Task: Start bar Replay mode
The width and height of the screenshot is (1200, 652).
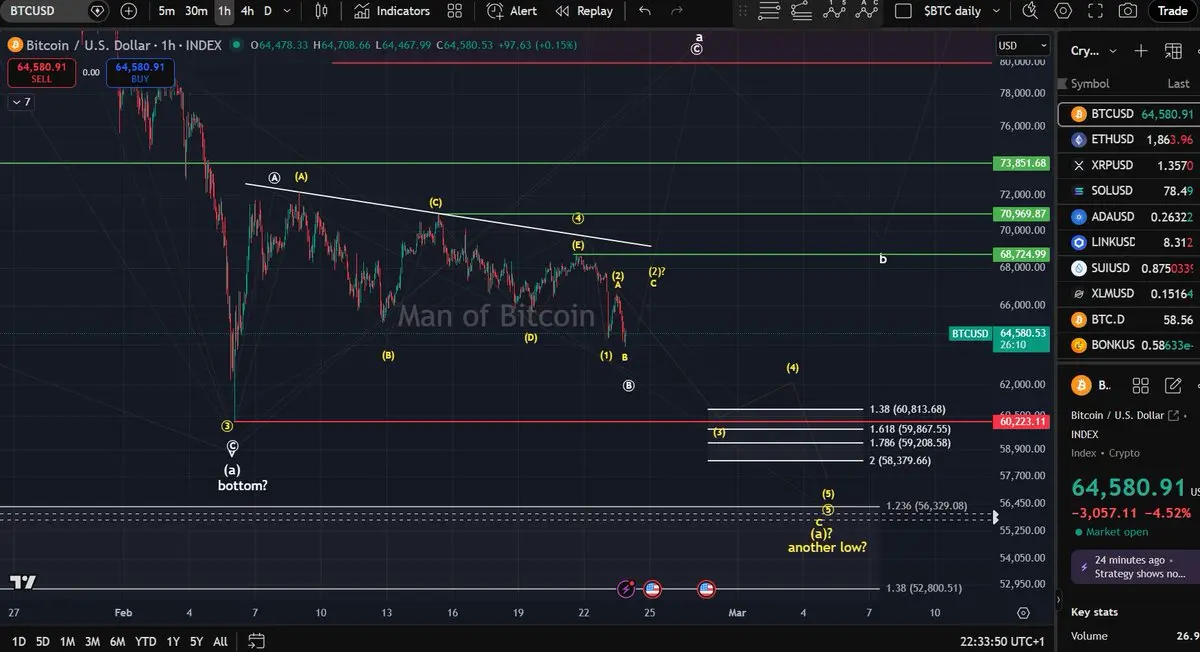Action: [x=584, y=11]
